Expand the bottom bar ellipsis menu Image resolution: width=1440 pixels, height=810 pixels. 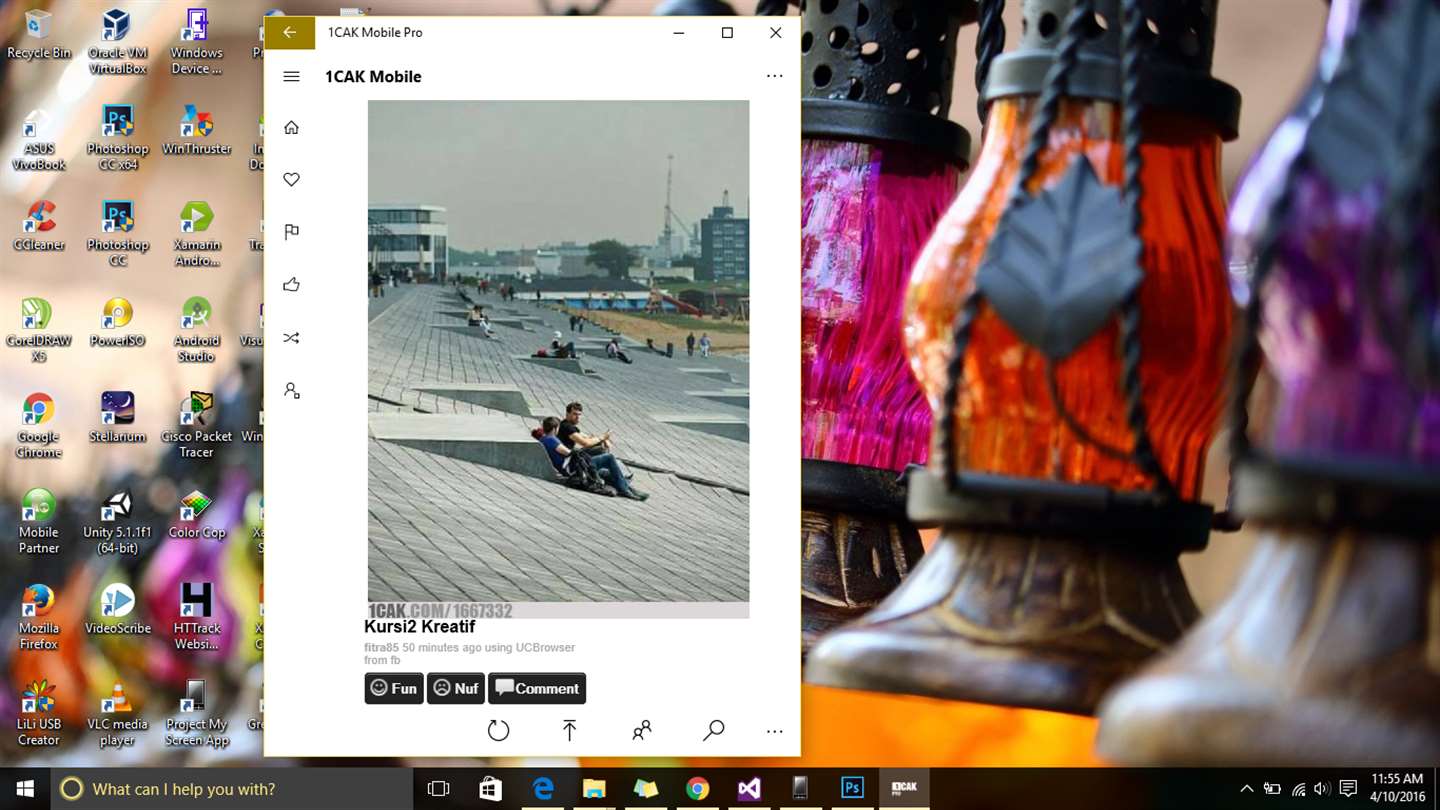pyautogui.click(x=774, y=731)
